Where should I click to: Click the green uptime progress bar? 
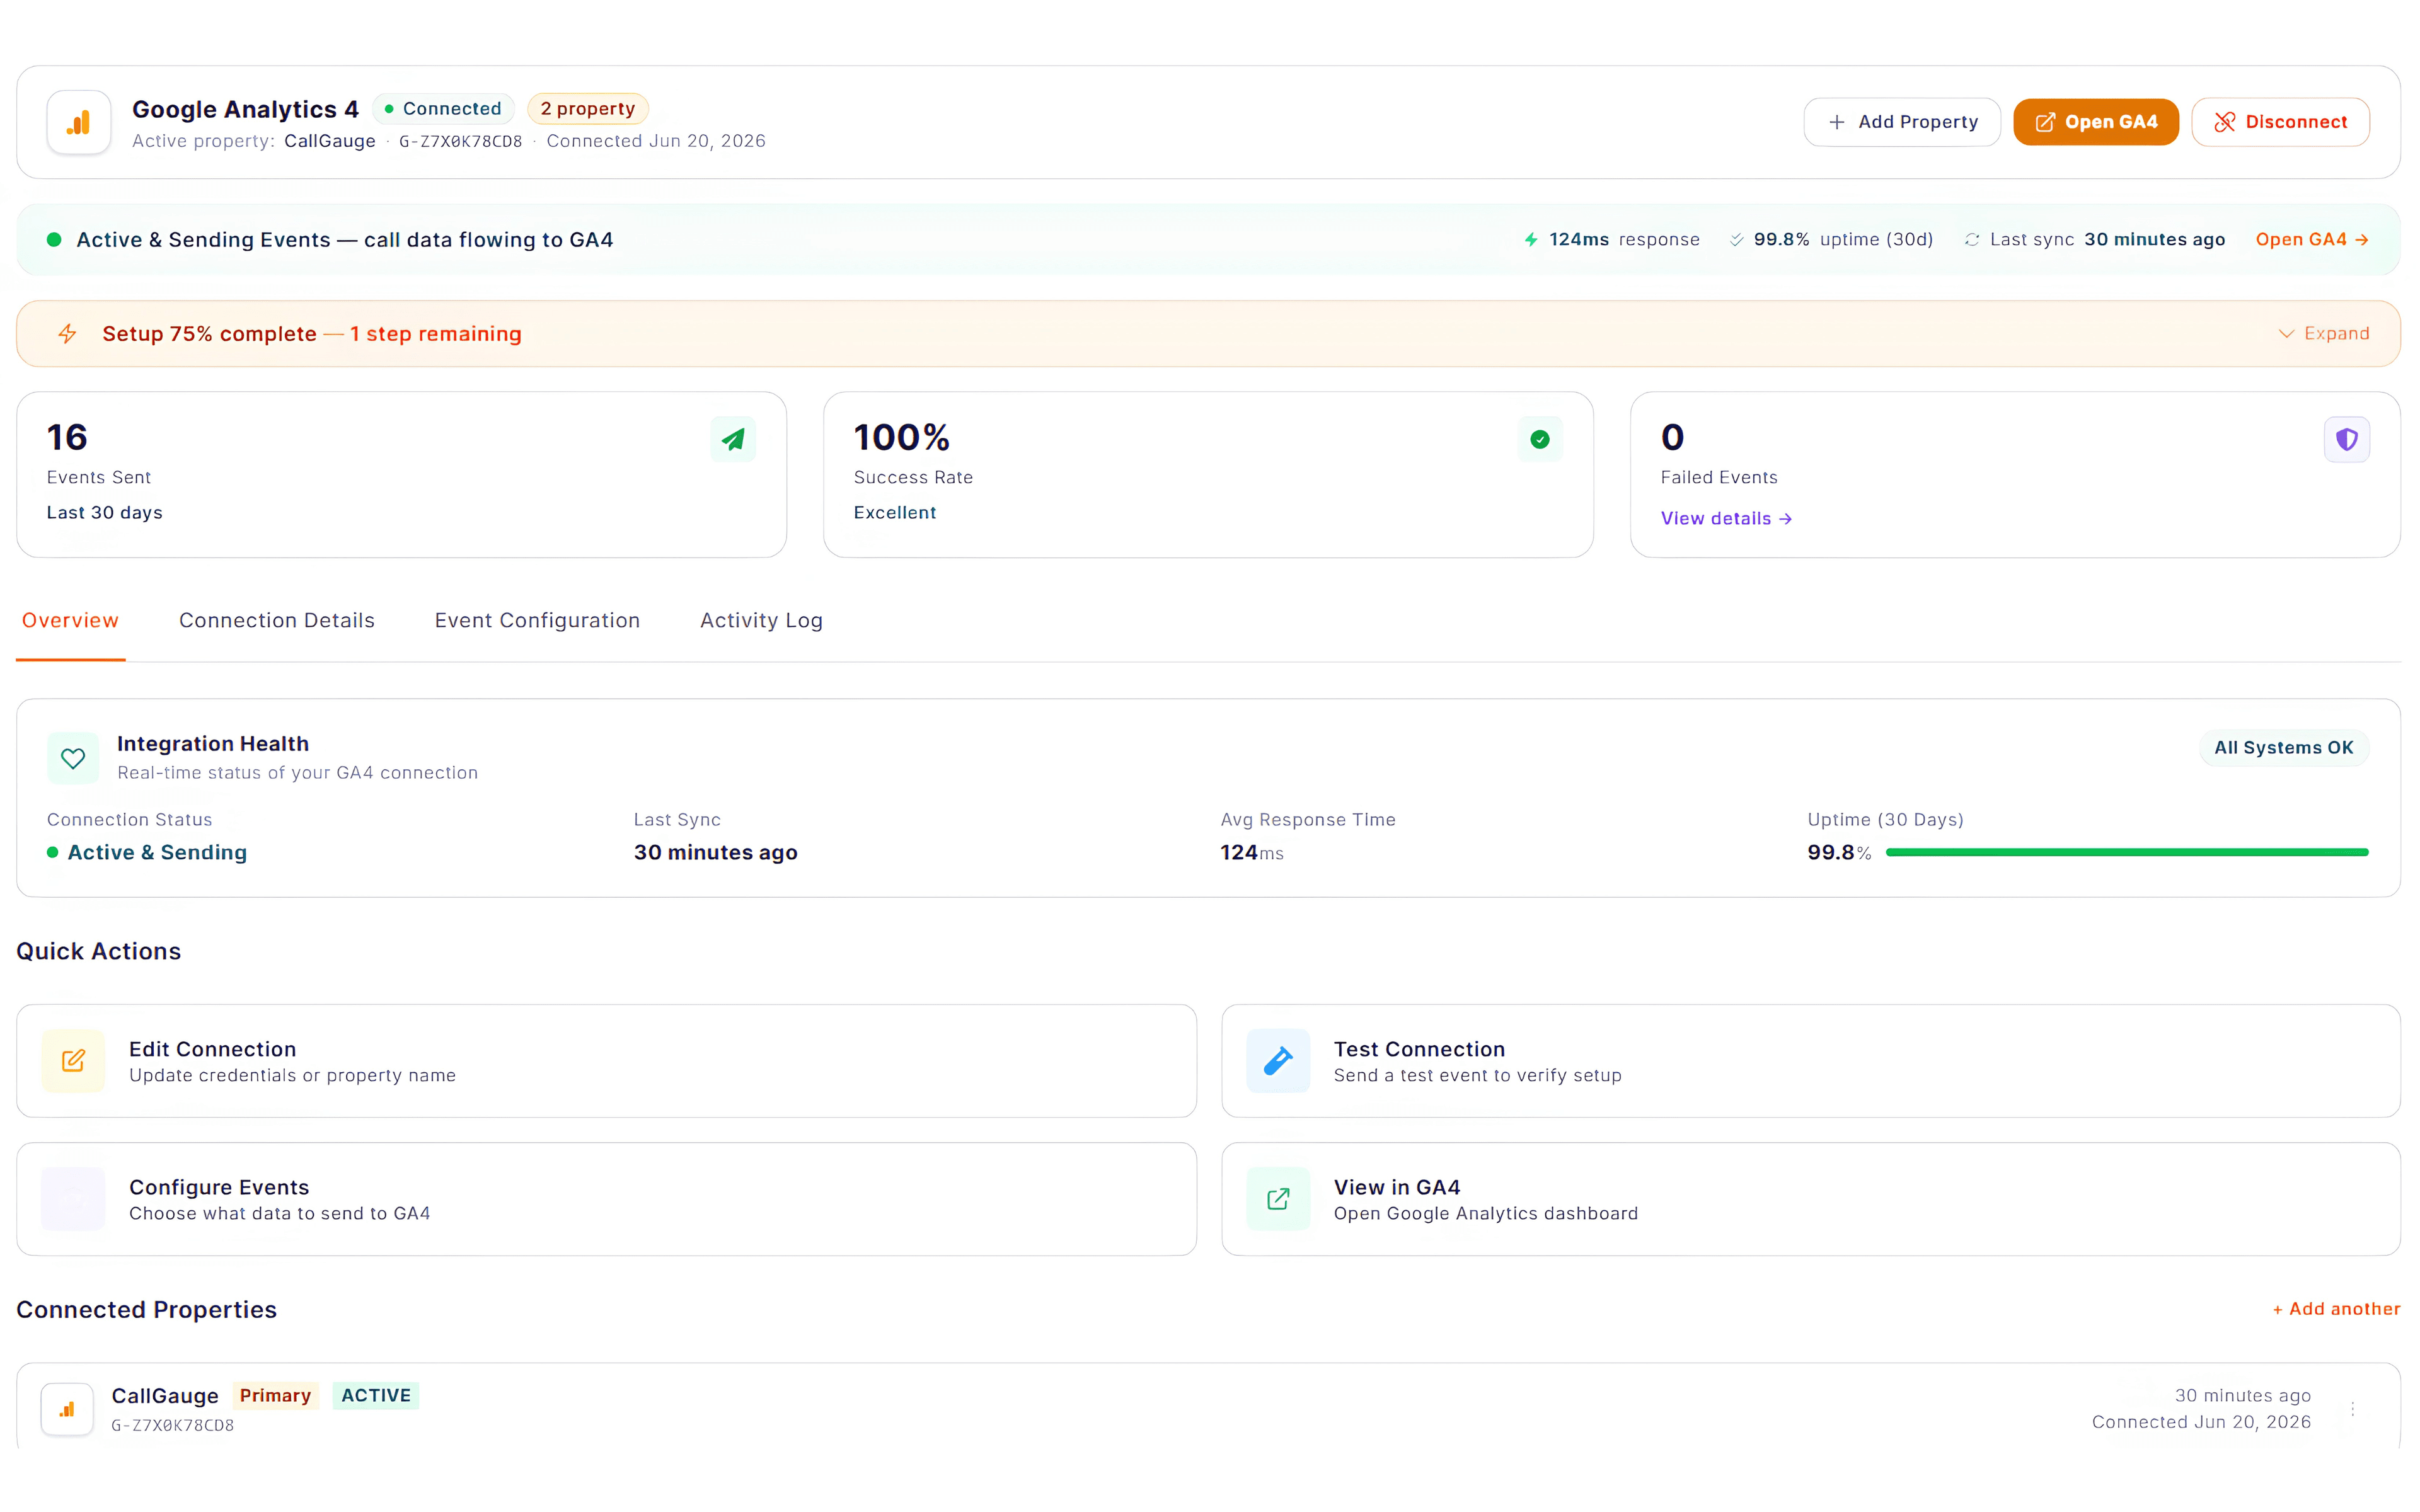2127,853
